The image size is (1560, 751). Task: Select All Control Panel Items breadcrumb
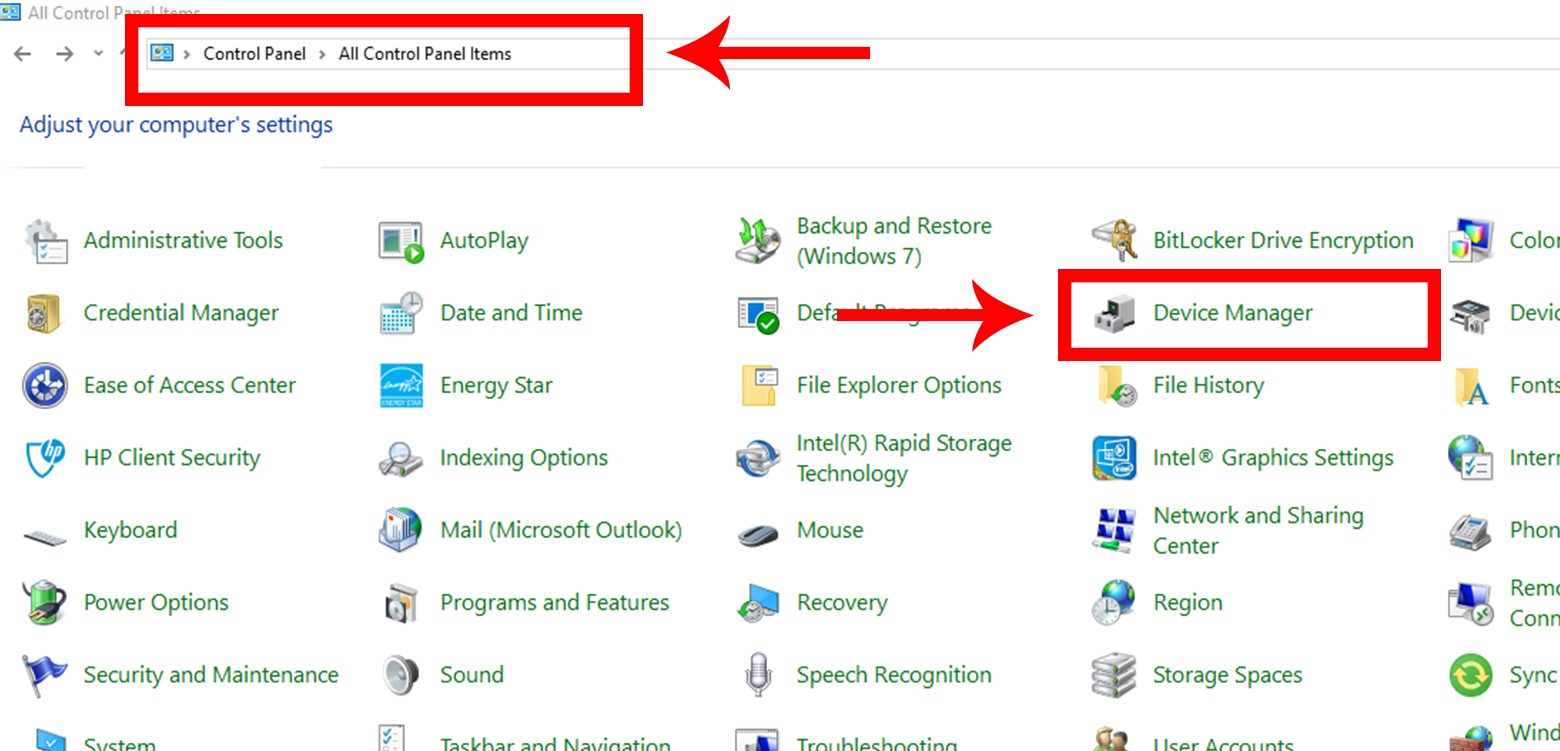[424, 54]
